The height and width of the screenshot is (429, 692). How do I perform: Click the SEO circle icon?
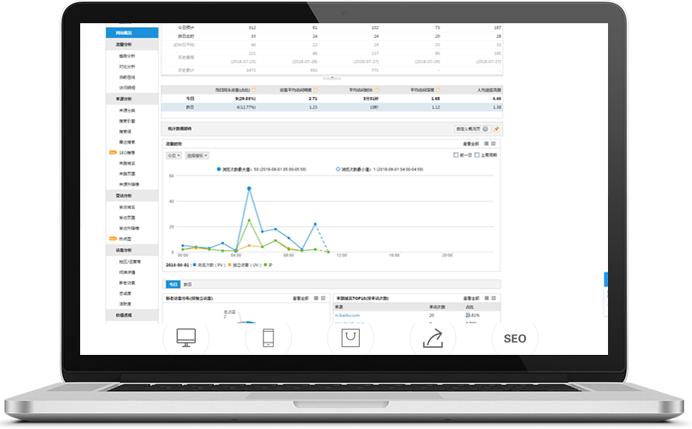(515, 340)
